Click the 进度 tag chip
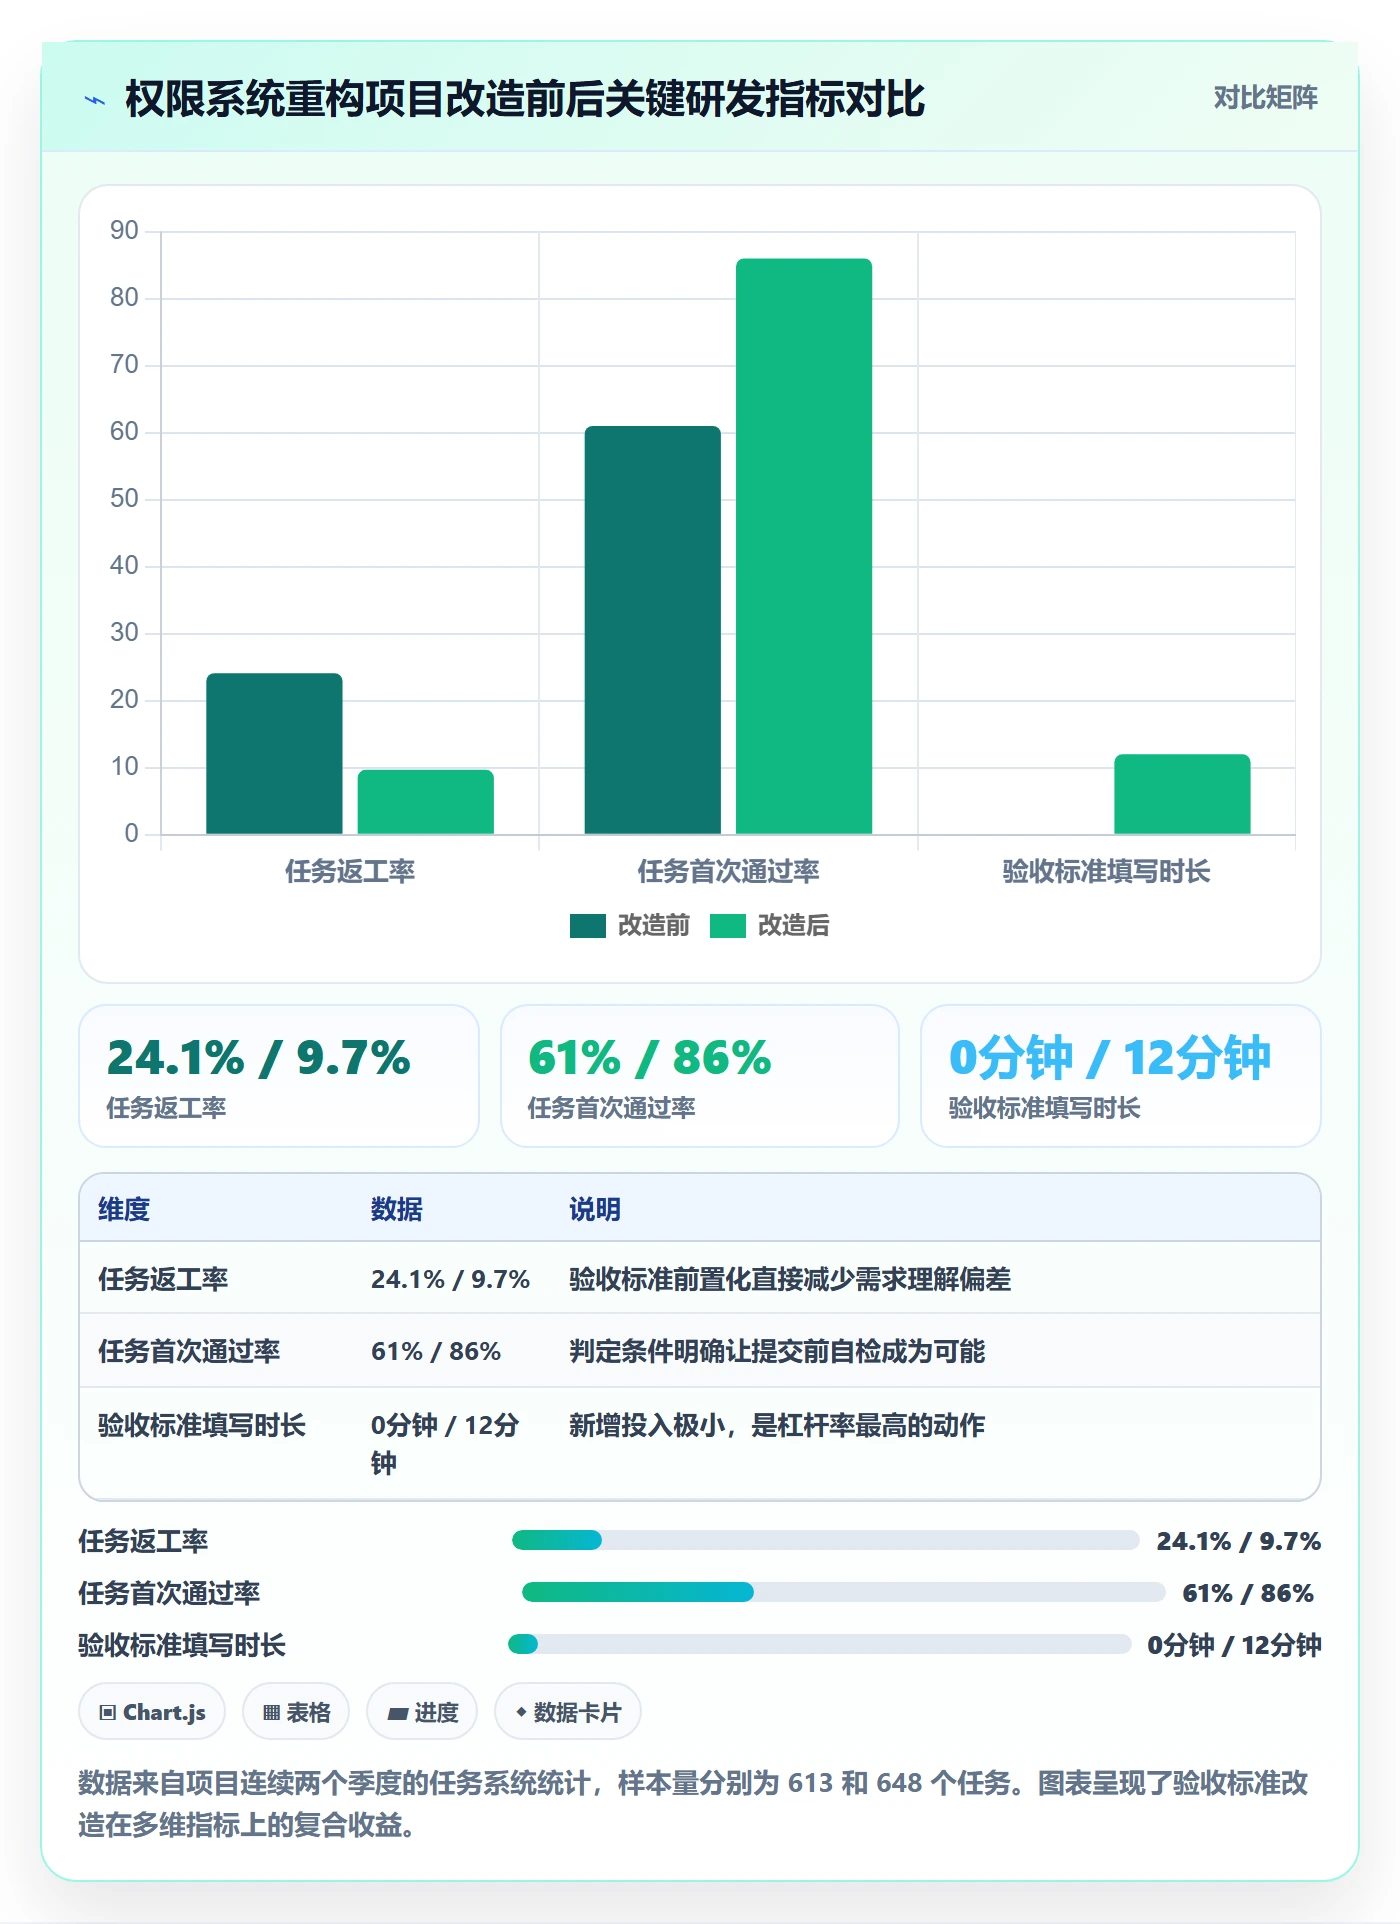The image size is (1400, 1924). [422, 1712]
